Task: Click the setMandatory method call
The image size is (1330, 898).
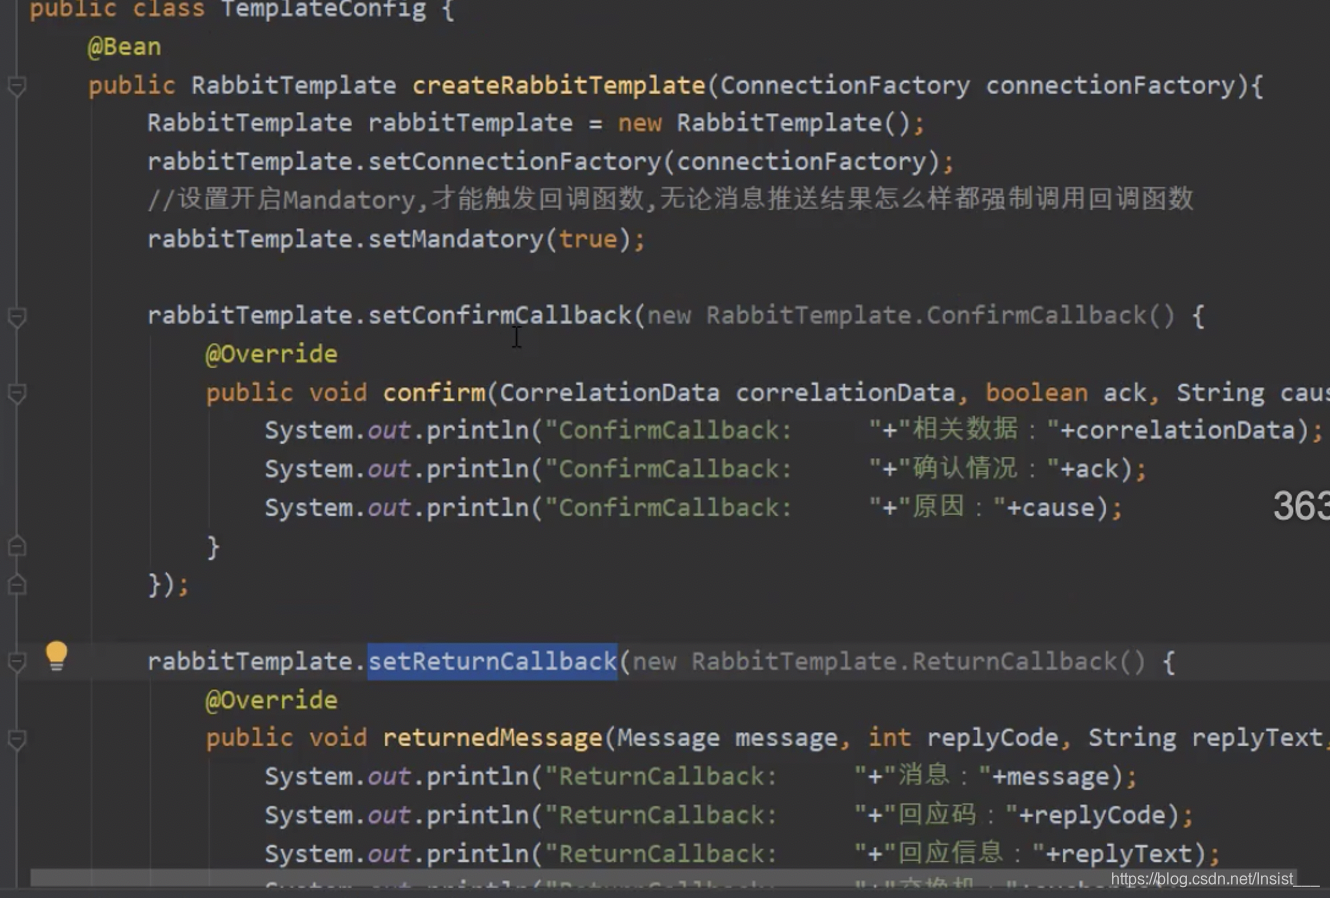Action: tap(456, 239)
